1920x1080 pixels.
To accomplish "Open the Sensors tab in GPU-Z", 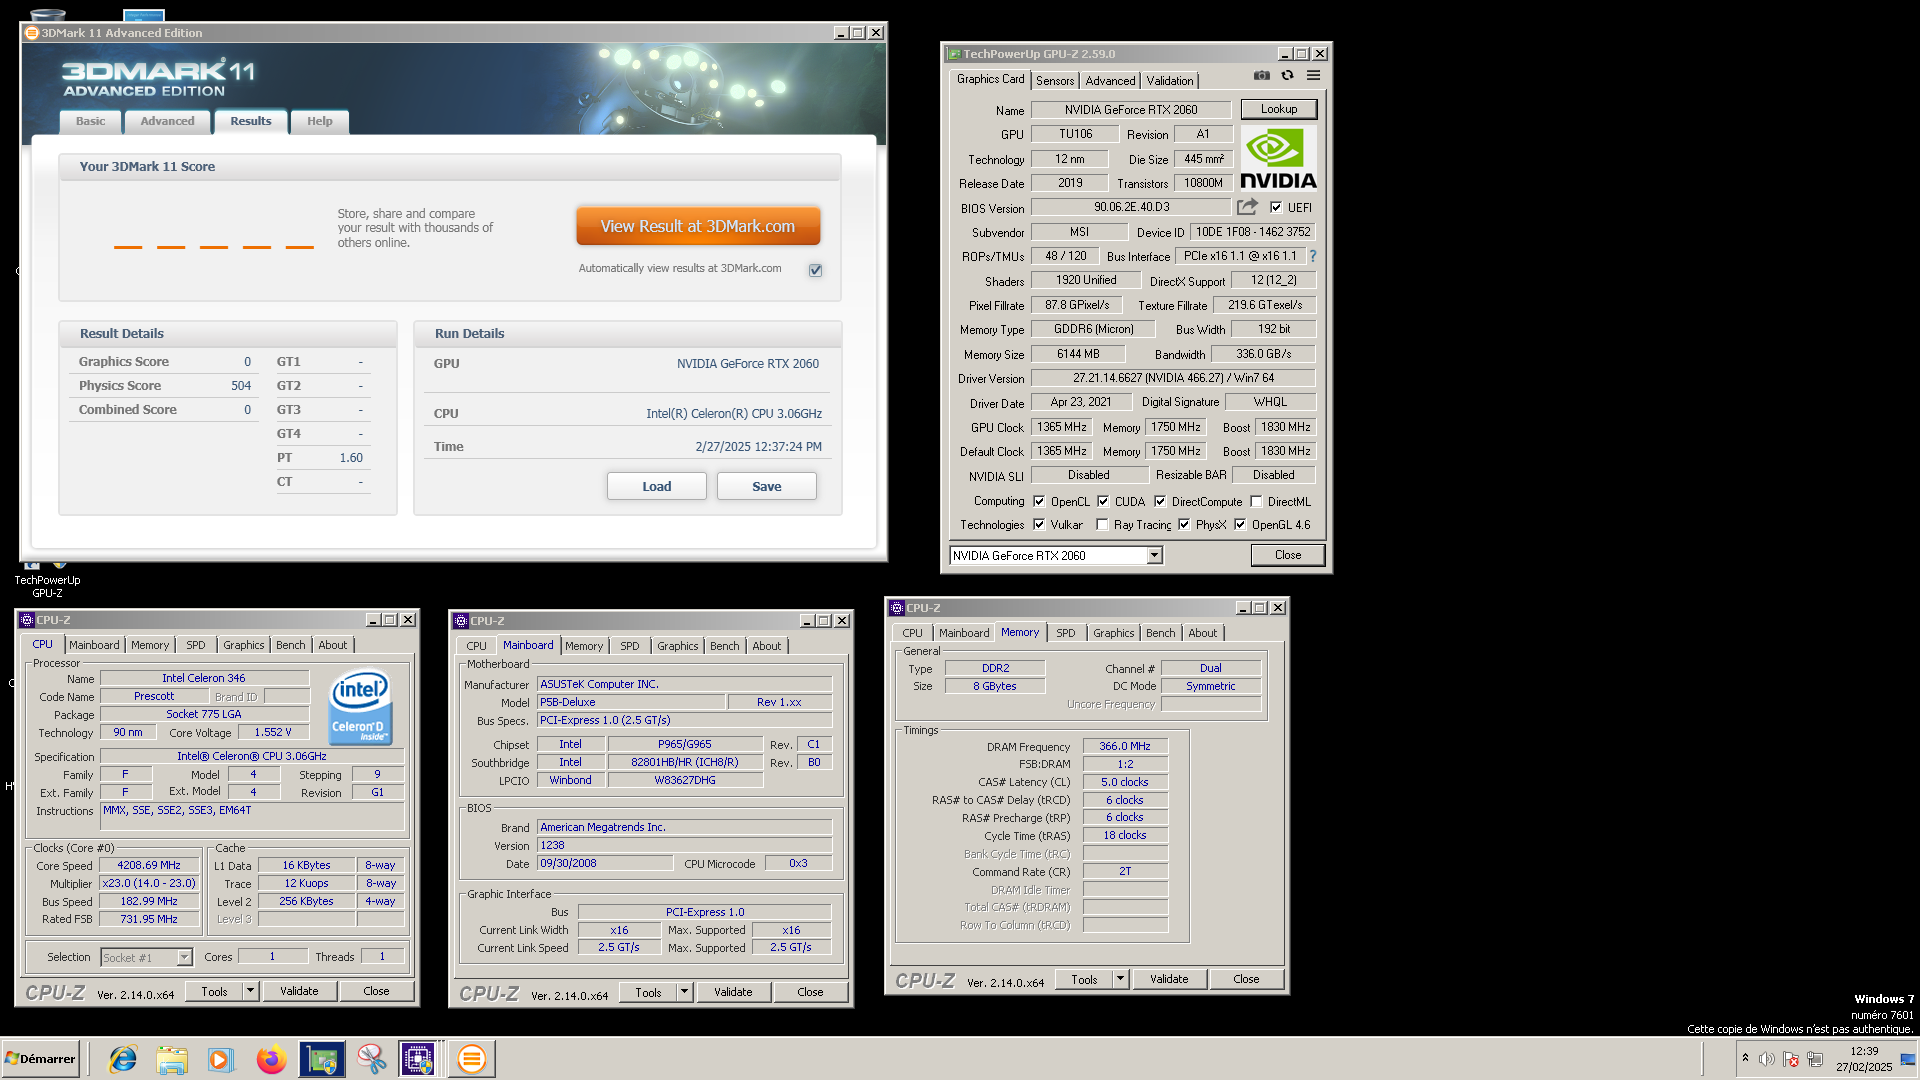I will [1055, 81].
